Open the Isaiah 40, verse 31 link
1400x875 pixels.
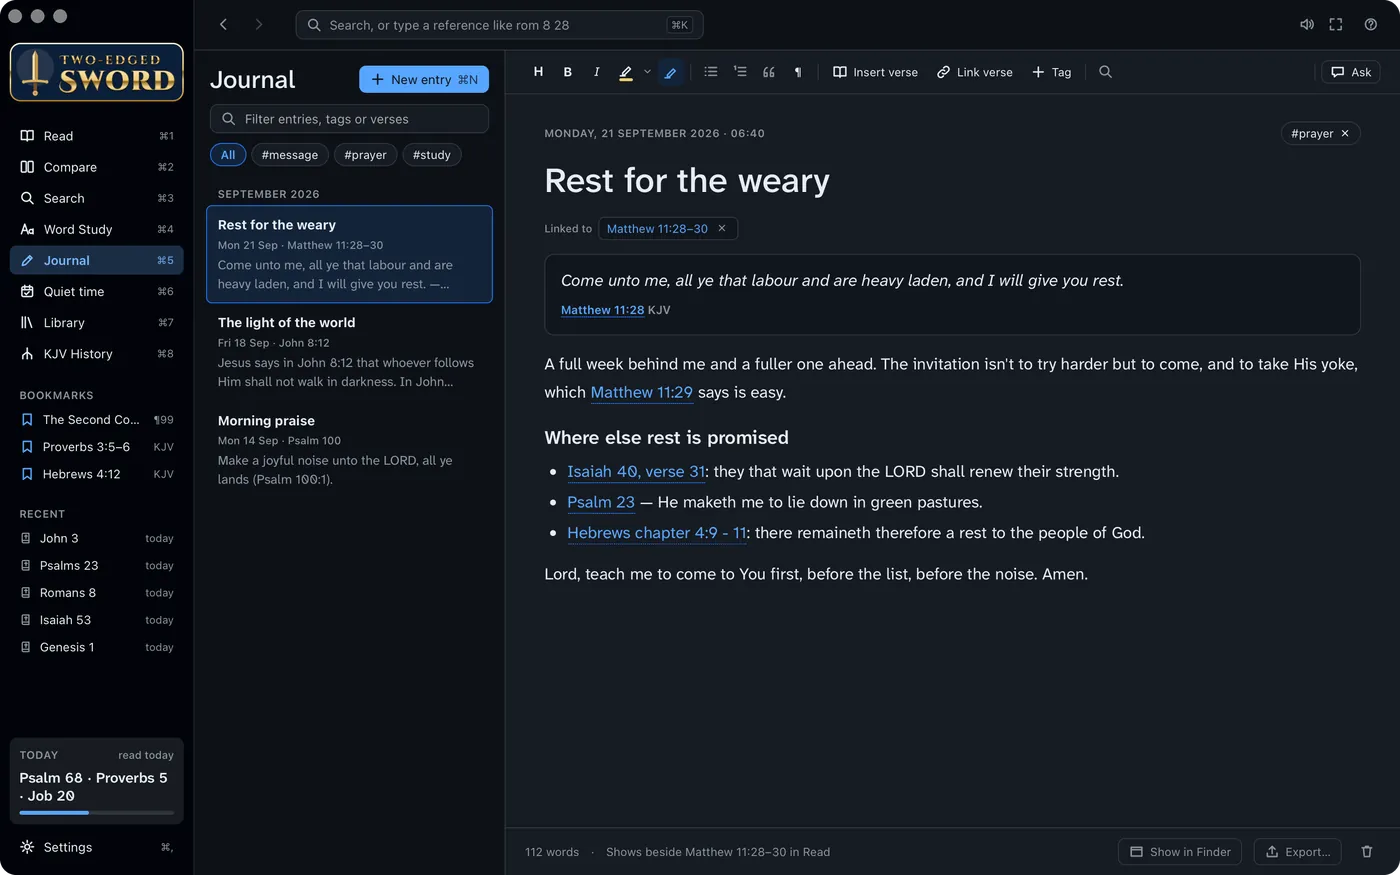637,471
